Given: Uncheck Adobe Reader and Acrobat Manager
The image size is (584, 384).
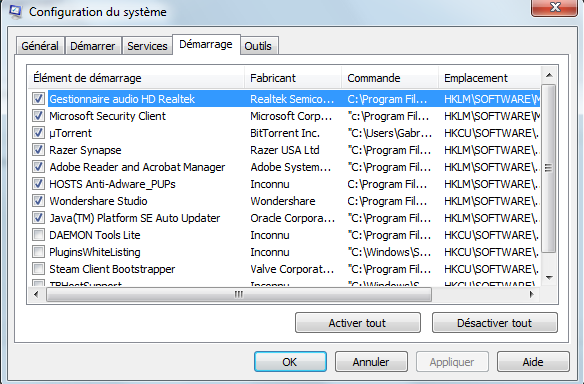Looking at the screenshot, I should (x=38, y=167).
